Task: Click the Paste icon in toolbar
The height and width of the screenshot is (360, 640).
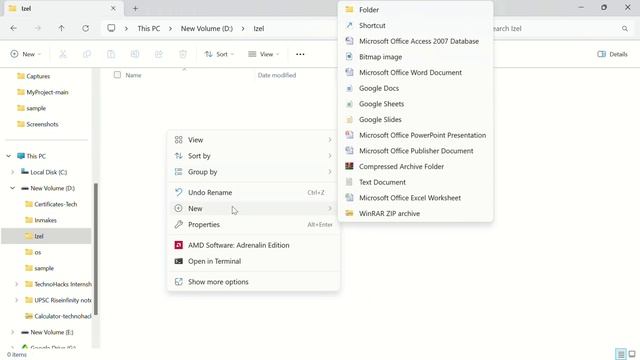Action: tap(111, 54)
